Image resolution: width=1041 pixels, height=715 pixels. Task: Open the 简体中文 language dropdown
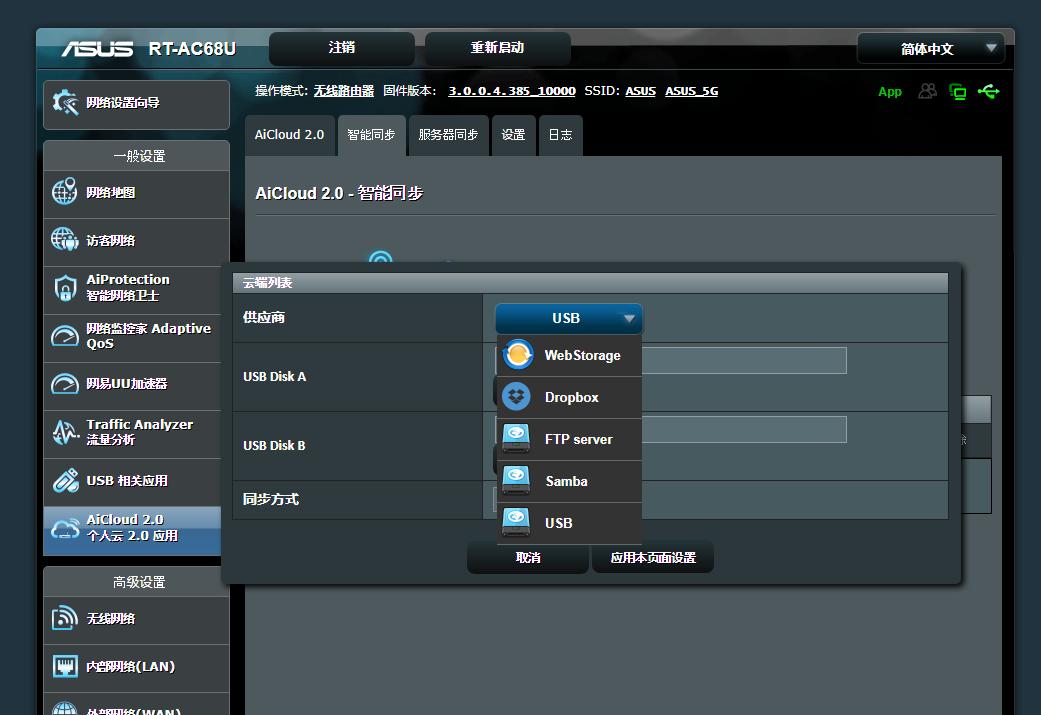coord(931,48)
